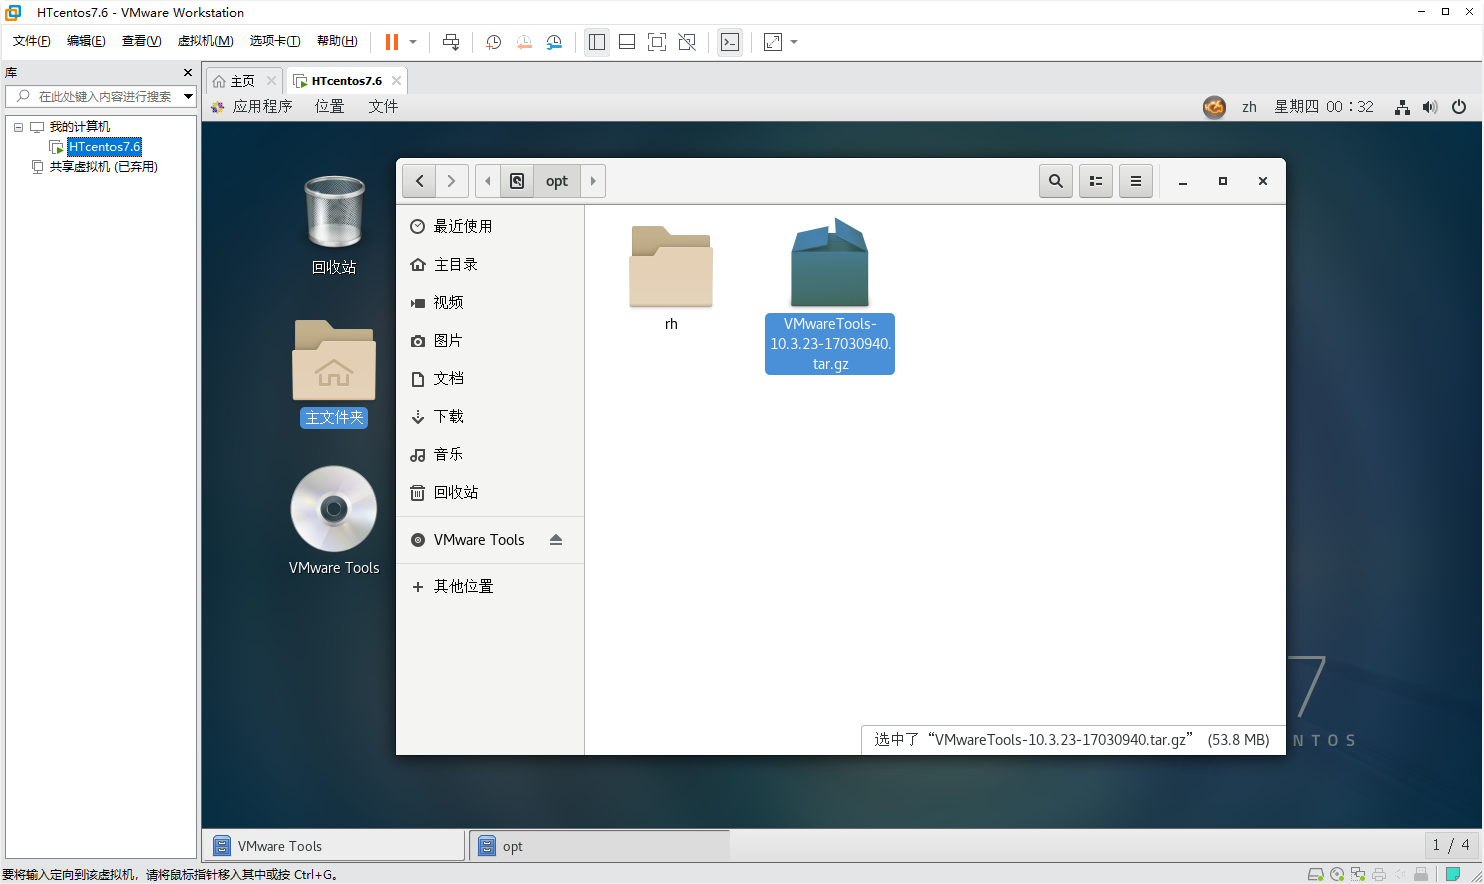
Task: Click the orange notification icon in top panel
Action: pos(1214,107)
